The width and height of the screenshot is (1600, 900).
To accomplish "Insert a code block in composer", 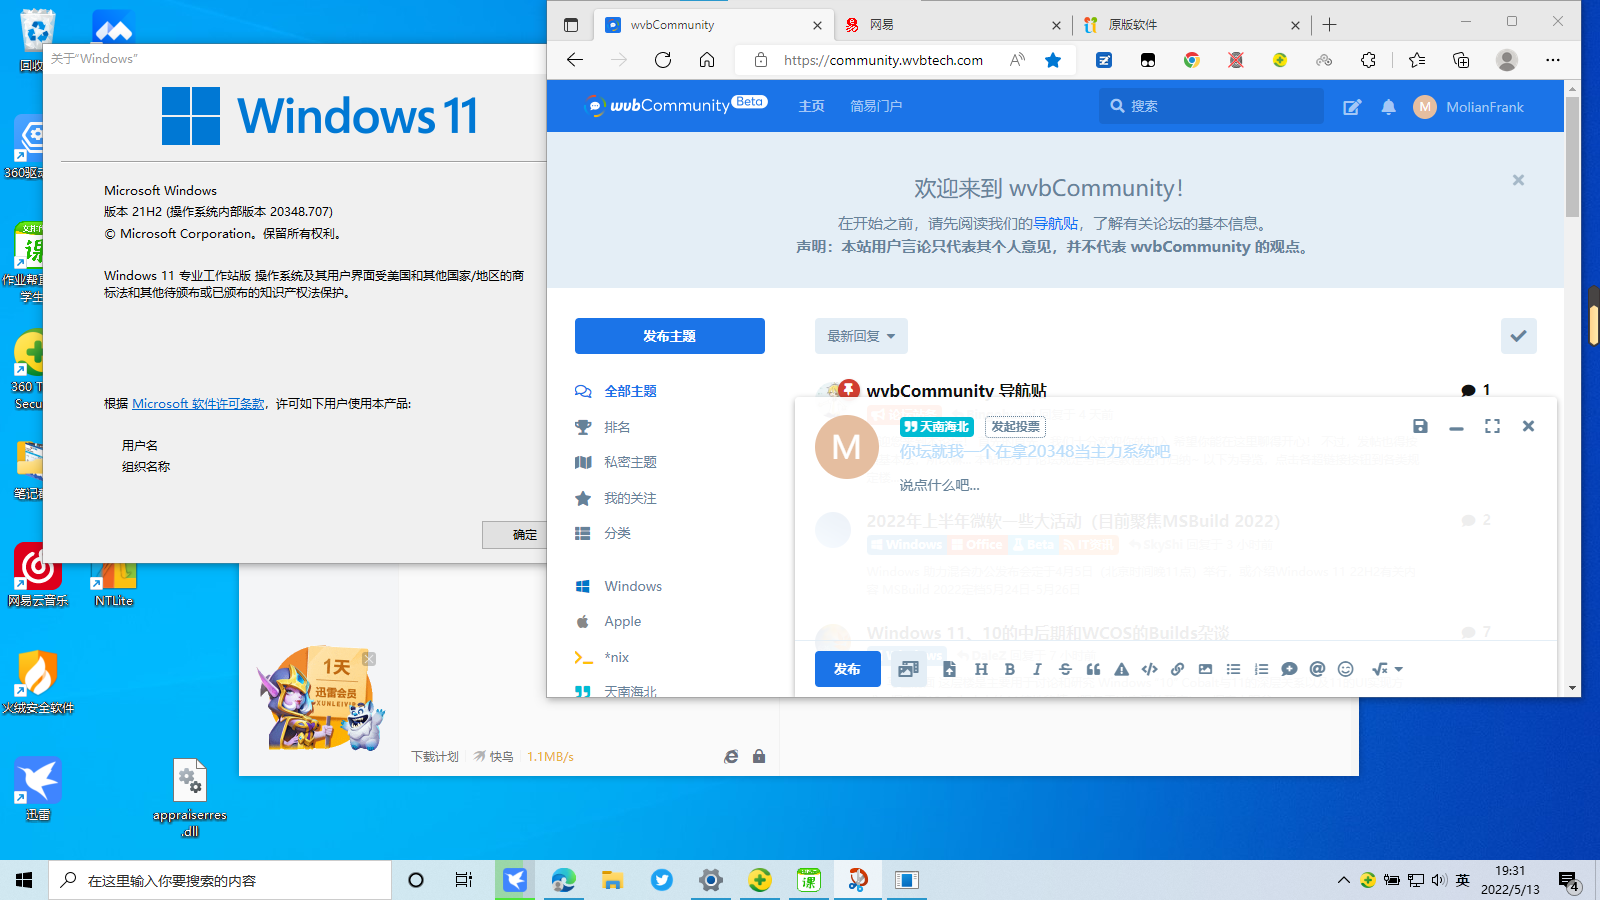I will tap(1149, 669).
